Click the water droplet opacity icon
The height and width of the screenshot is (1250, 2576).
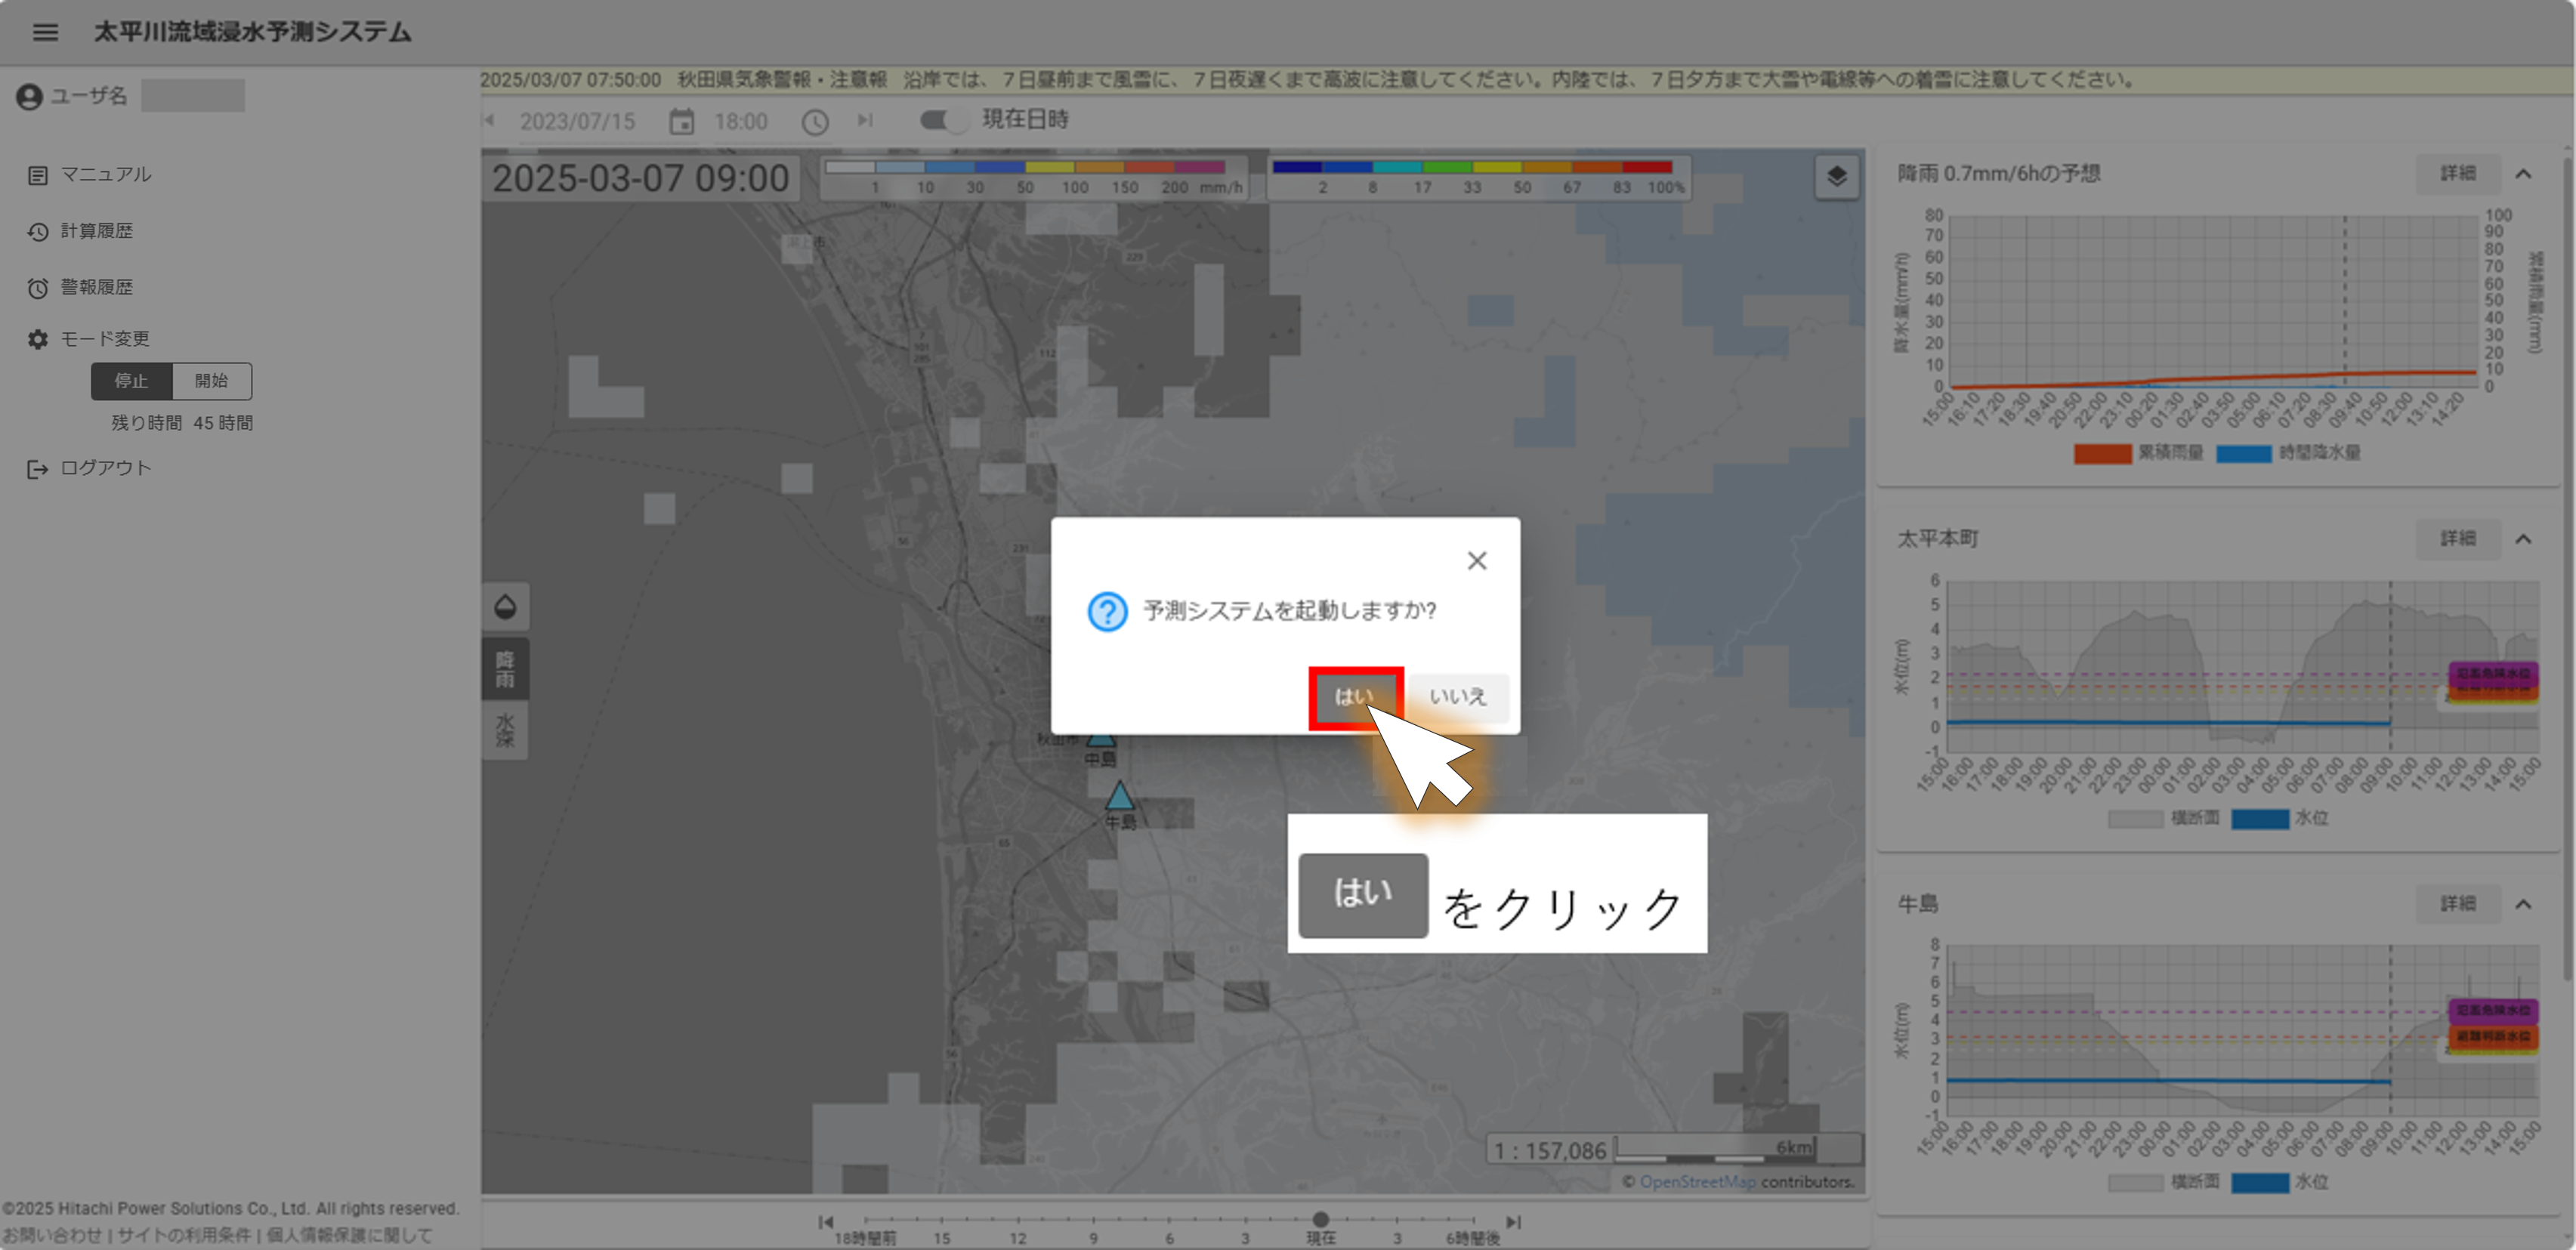[505, 606]
